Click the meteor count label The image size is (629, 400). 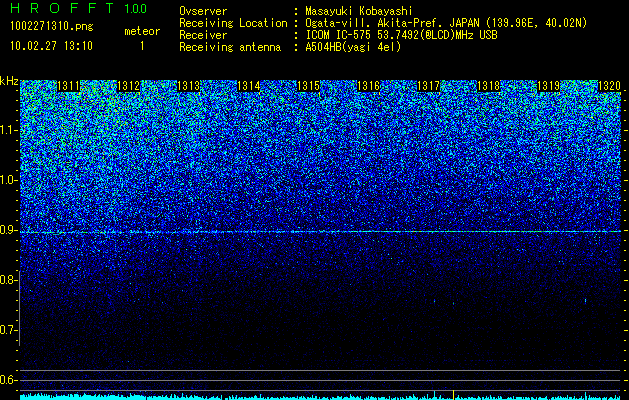(x=142, y=31)
